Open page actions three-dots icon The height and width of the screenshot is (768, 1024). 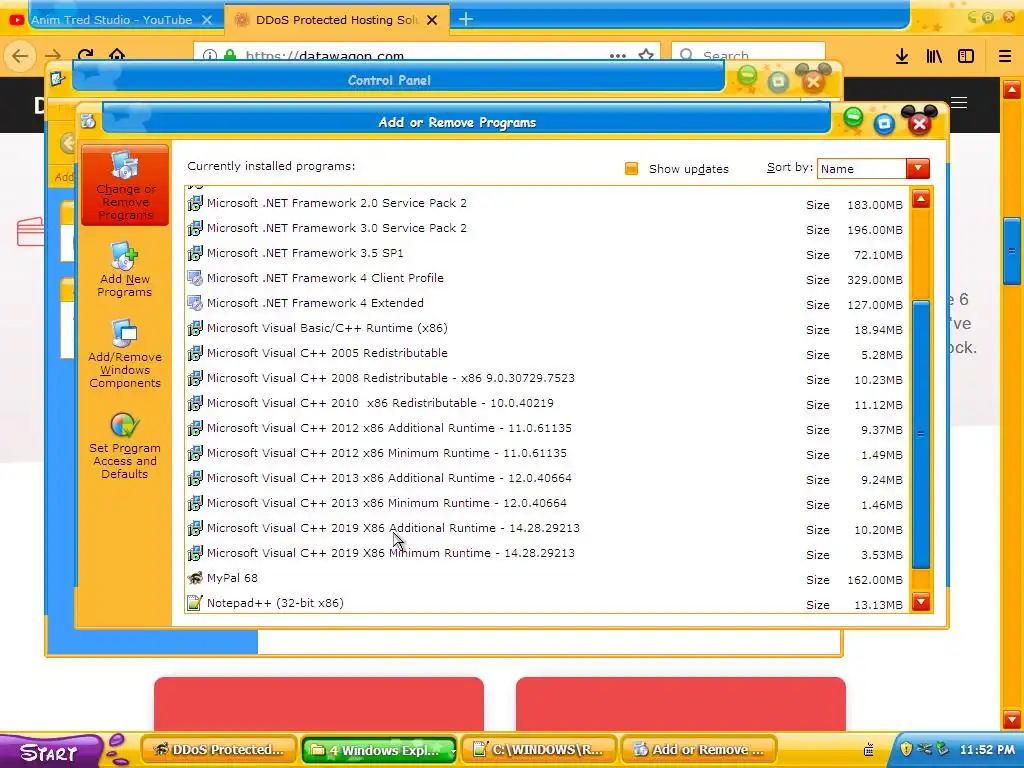pos(618,56)
